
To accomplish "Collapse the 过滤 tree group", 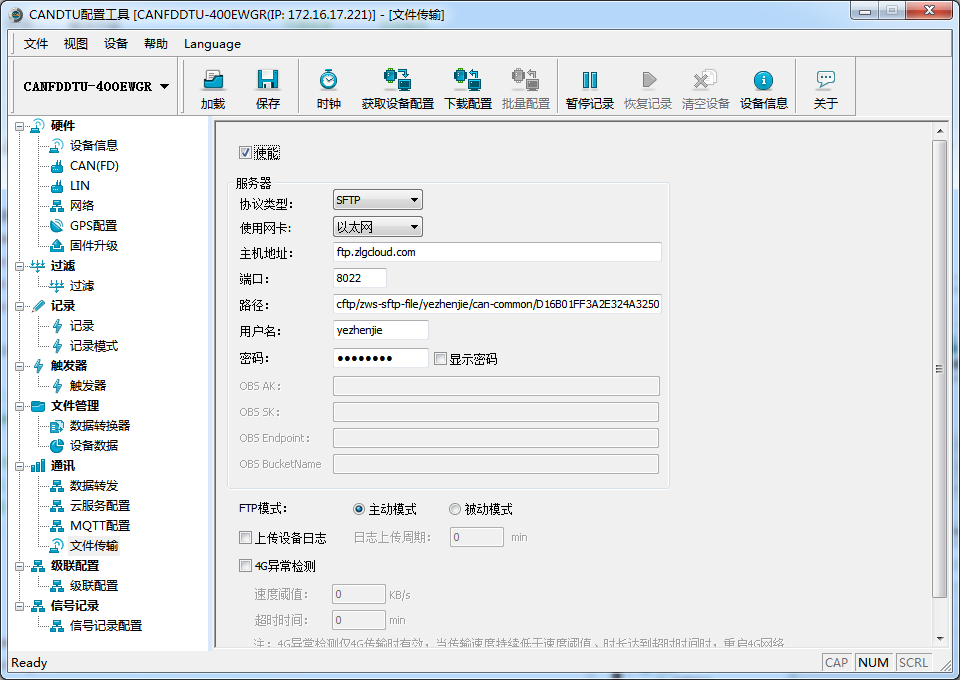I will pyautogui.click(x=20, y=266).
